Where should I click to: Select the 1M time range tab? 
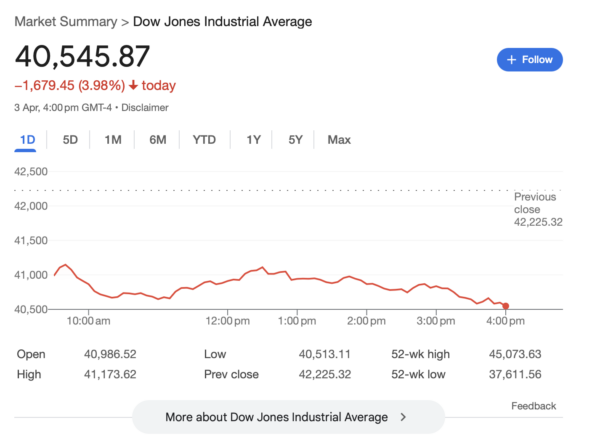pos(113,140)
